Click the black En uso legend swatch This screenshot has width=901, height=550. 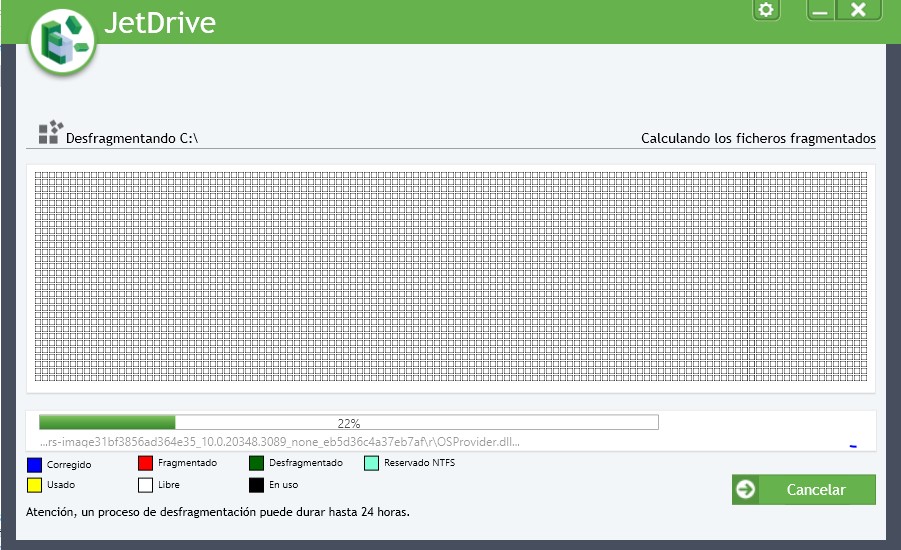(256, 486)
